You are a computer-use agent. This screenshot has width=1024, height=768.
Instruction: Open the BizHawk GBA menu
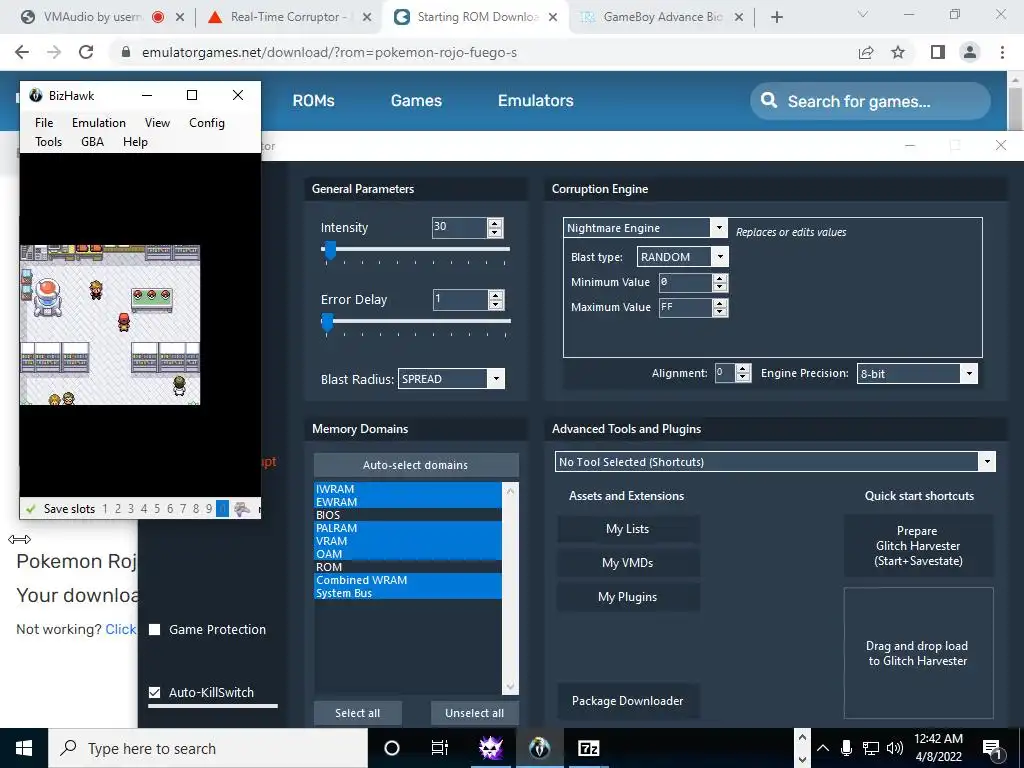(x=93, y=142)
